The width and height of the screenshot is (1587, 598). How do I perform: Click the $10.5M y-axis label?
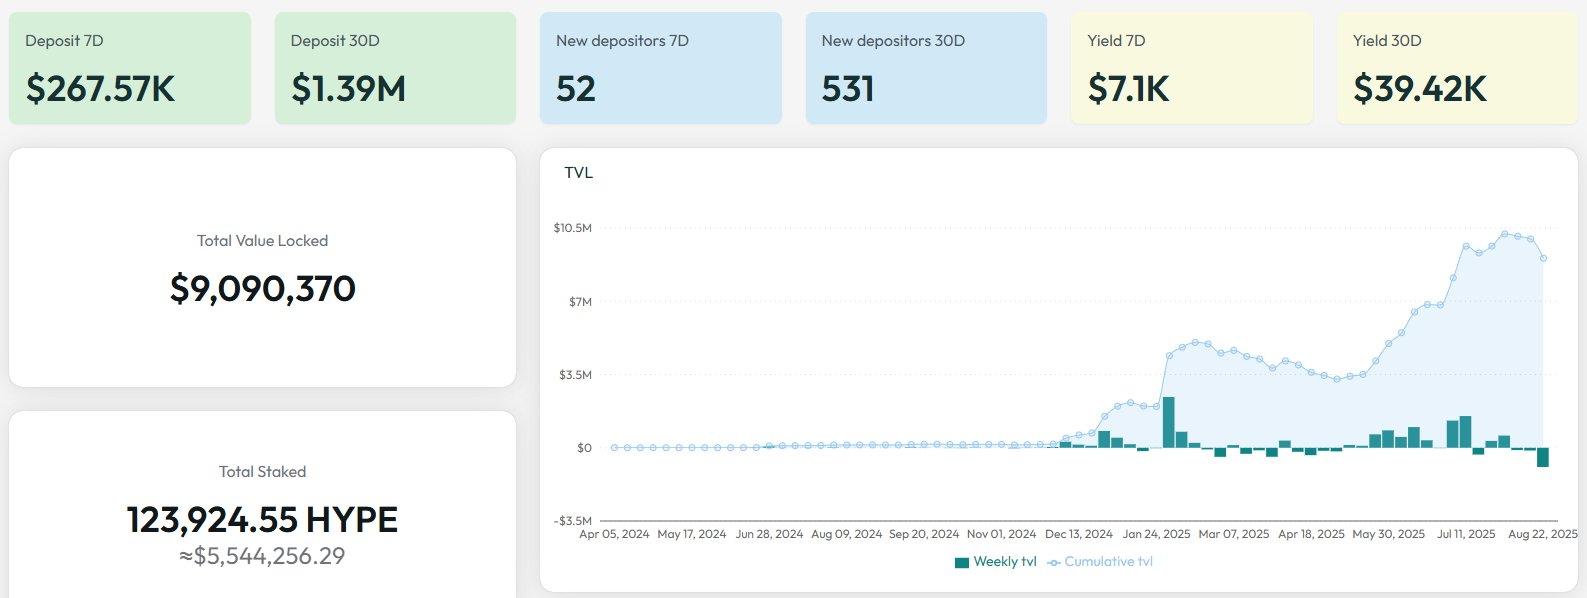[x=573, y=228]
